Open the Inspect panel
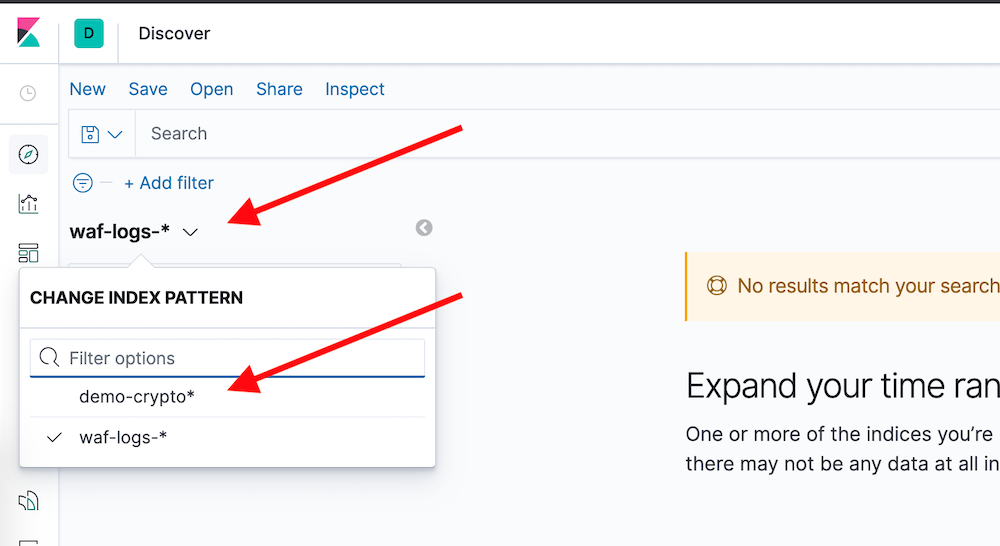The height and width of the screenshot is (546, 1000). tap(355, 89)
